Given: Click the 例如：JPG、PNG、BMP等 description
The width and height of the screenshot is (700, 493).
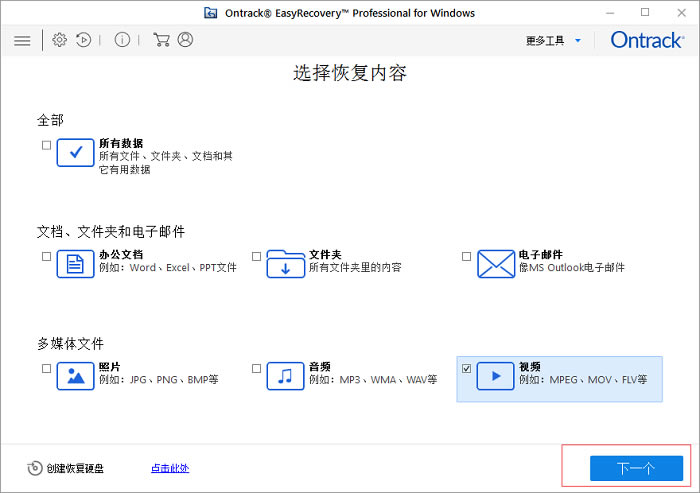Looking at the screenshot, I should pyautogui.click(x=158, y=380).
